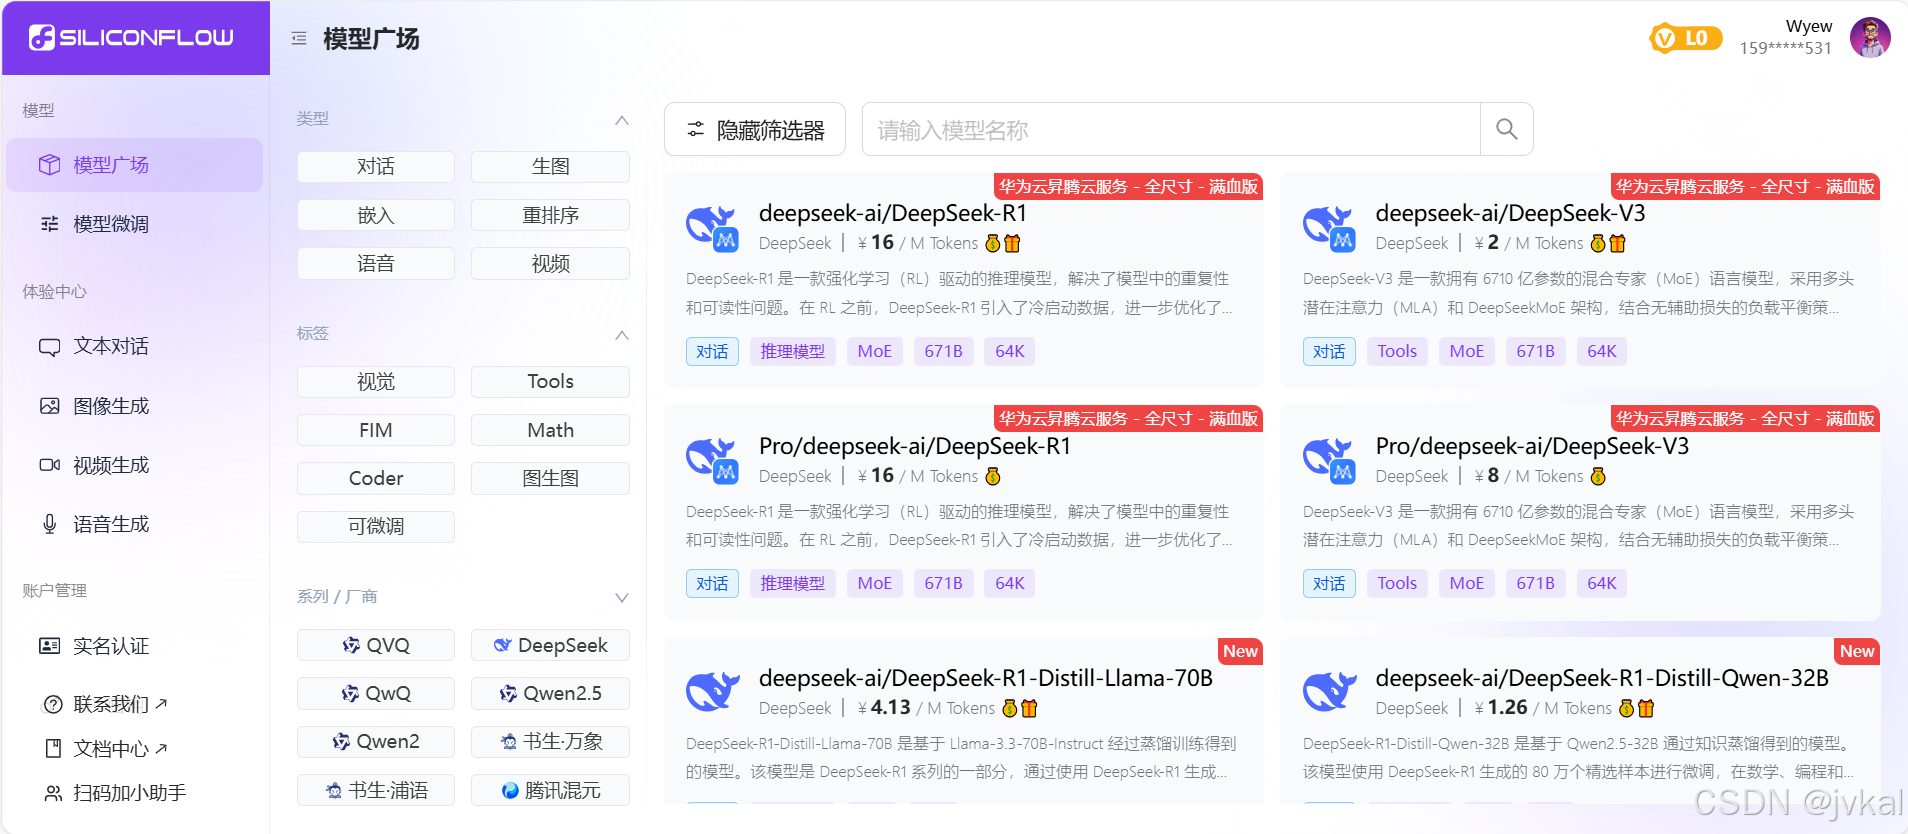
Task: Toggle the 语音 type filter
Action: [376, 263]
